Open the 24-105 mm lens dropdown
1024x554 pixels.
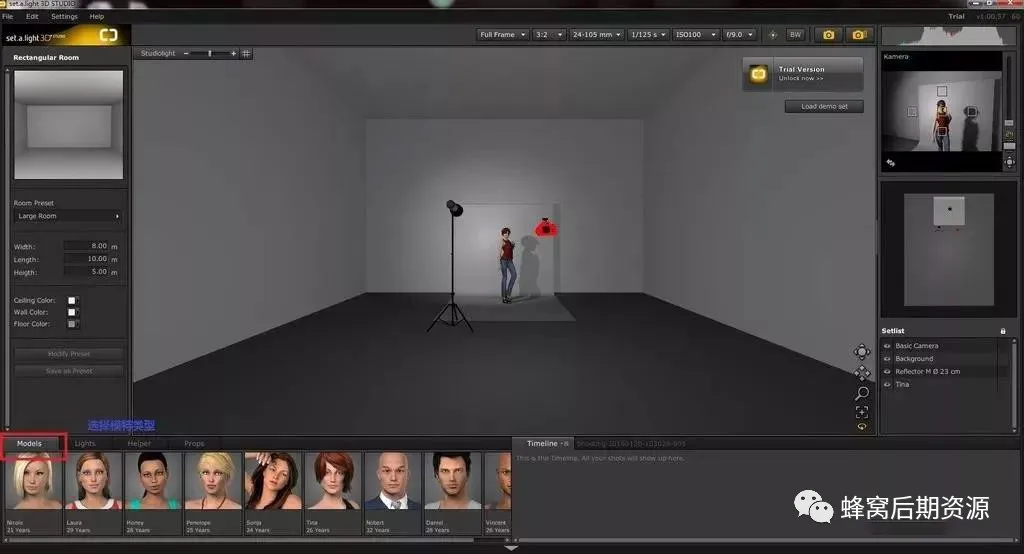tap(596, 35)
